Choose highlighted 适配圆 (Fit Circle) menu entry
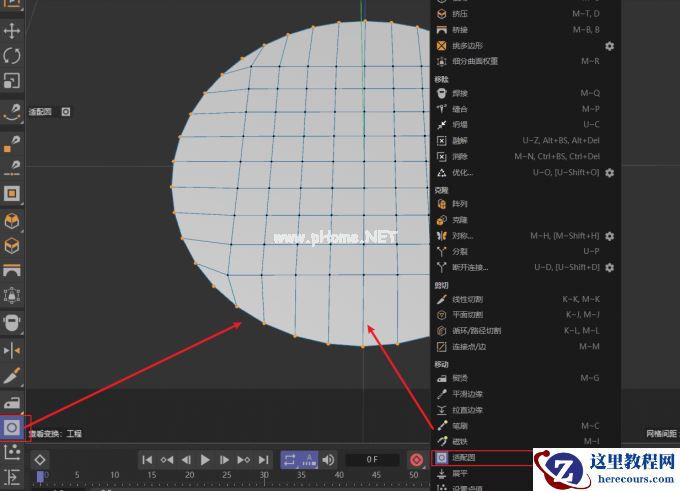This screenshot has height=491, width=680. coord(482,458)
